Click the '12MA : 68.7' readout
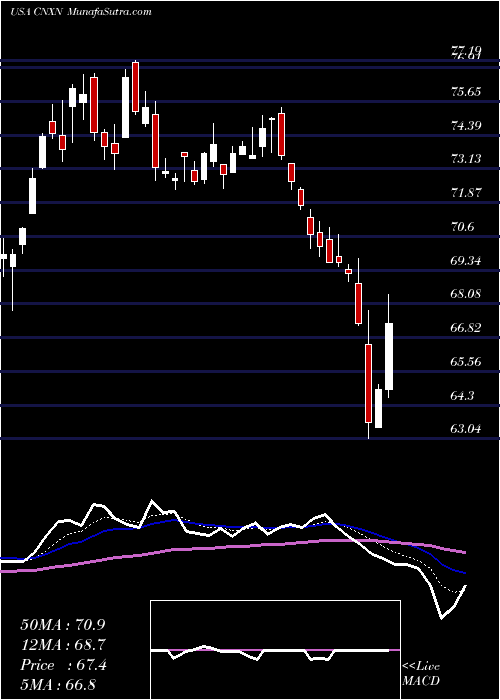 point(64,645)
